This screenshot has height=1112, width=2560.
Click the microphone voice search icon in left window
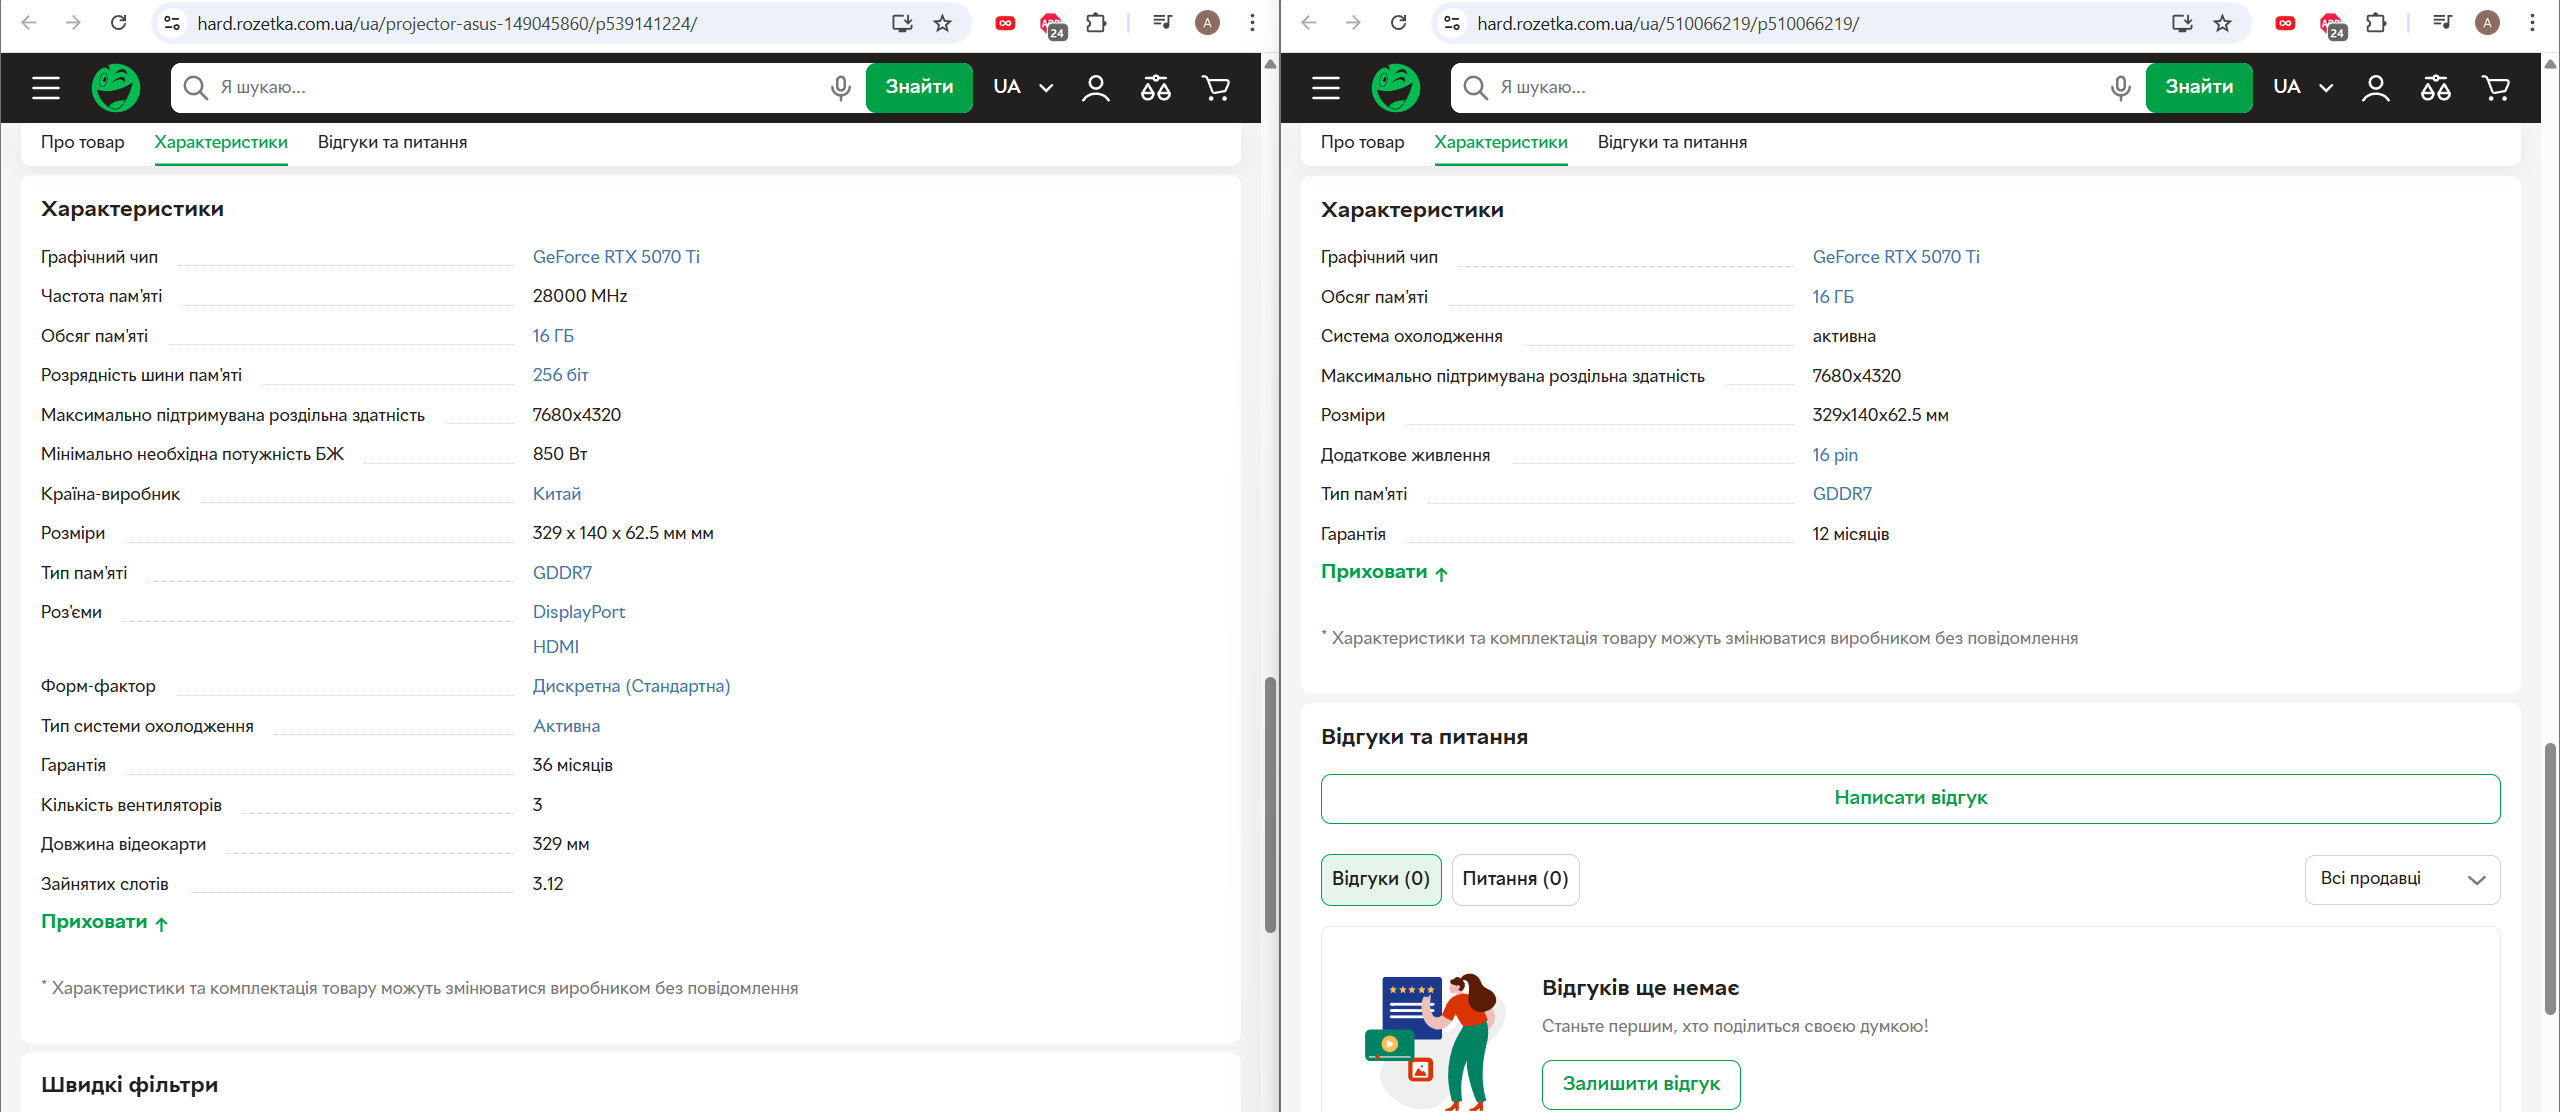(840, 88)
